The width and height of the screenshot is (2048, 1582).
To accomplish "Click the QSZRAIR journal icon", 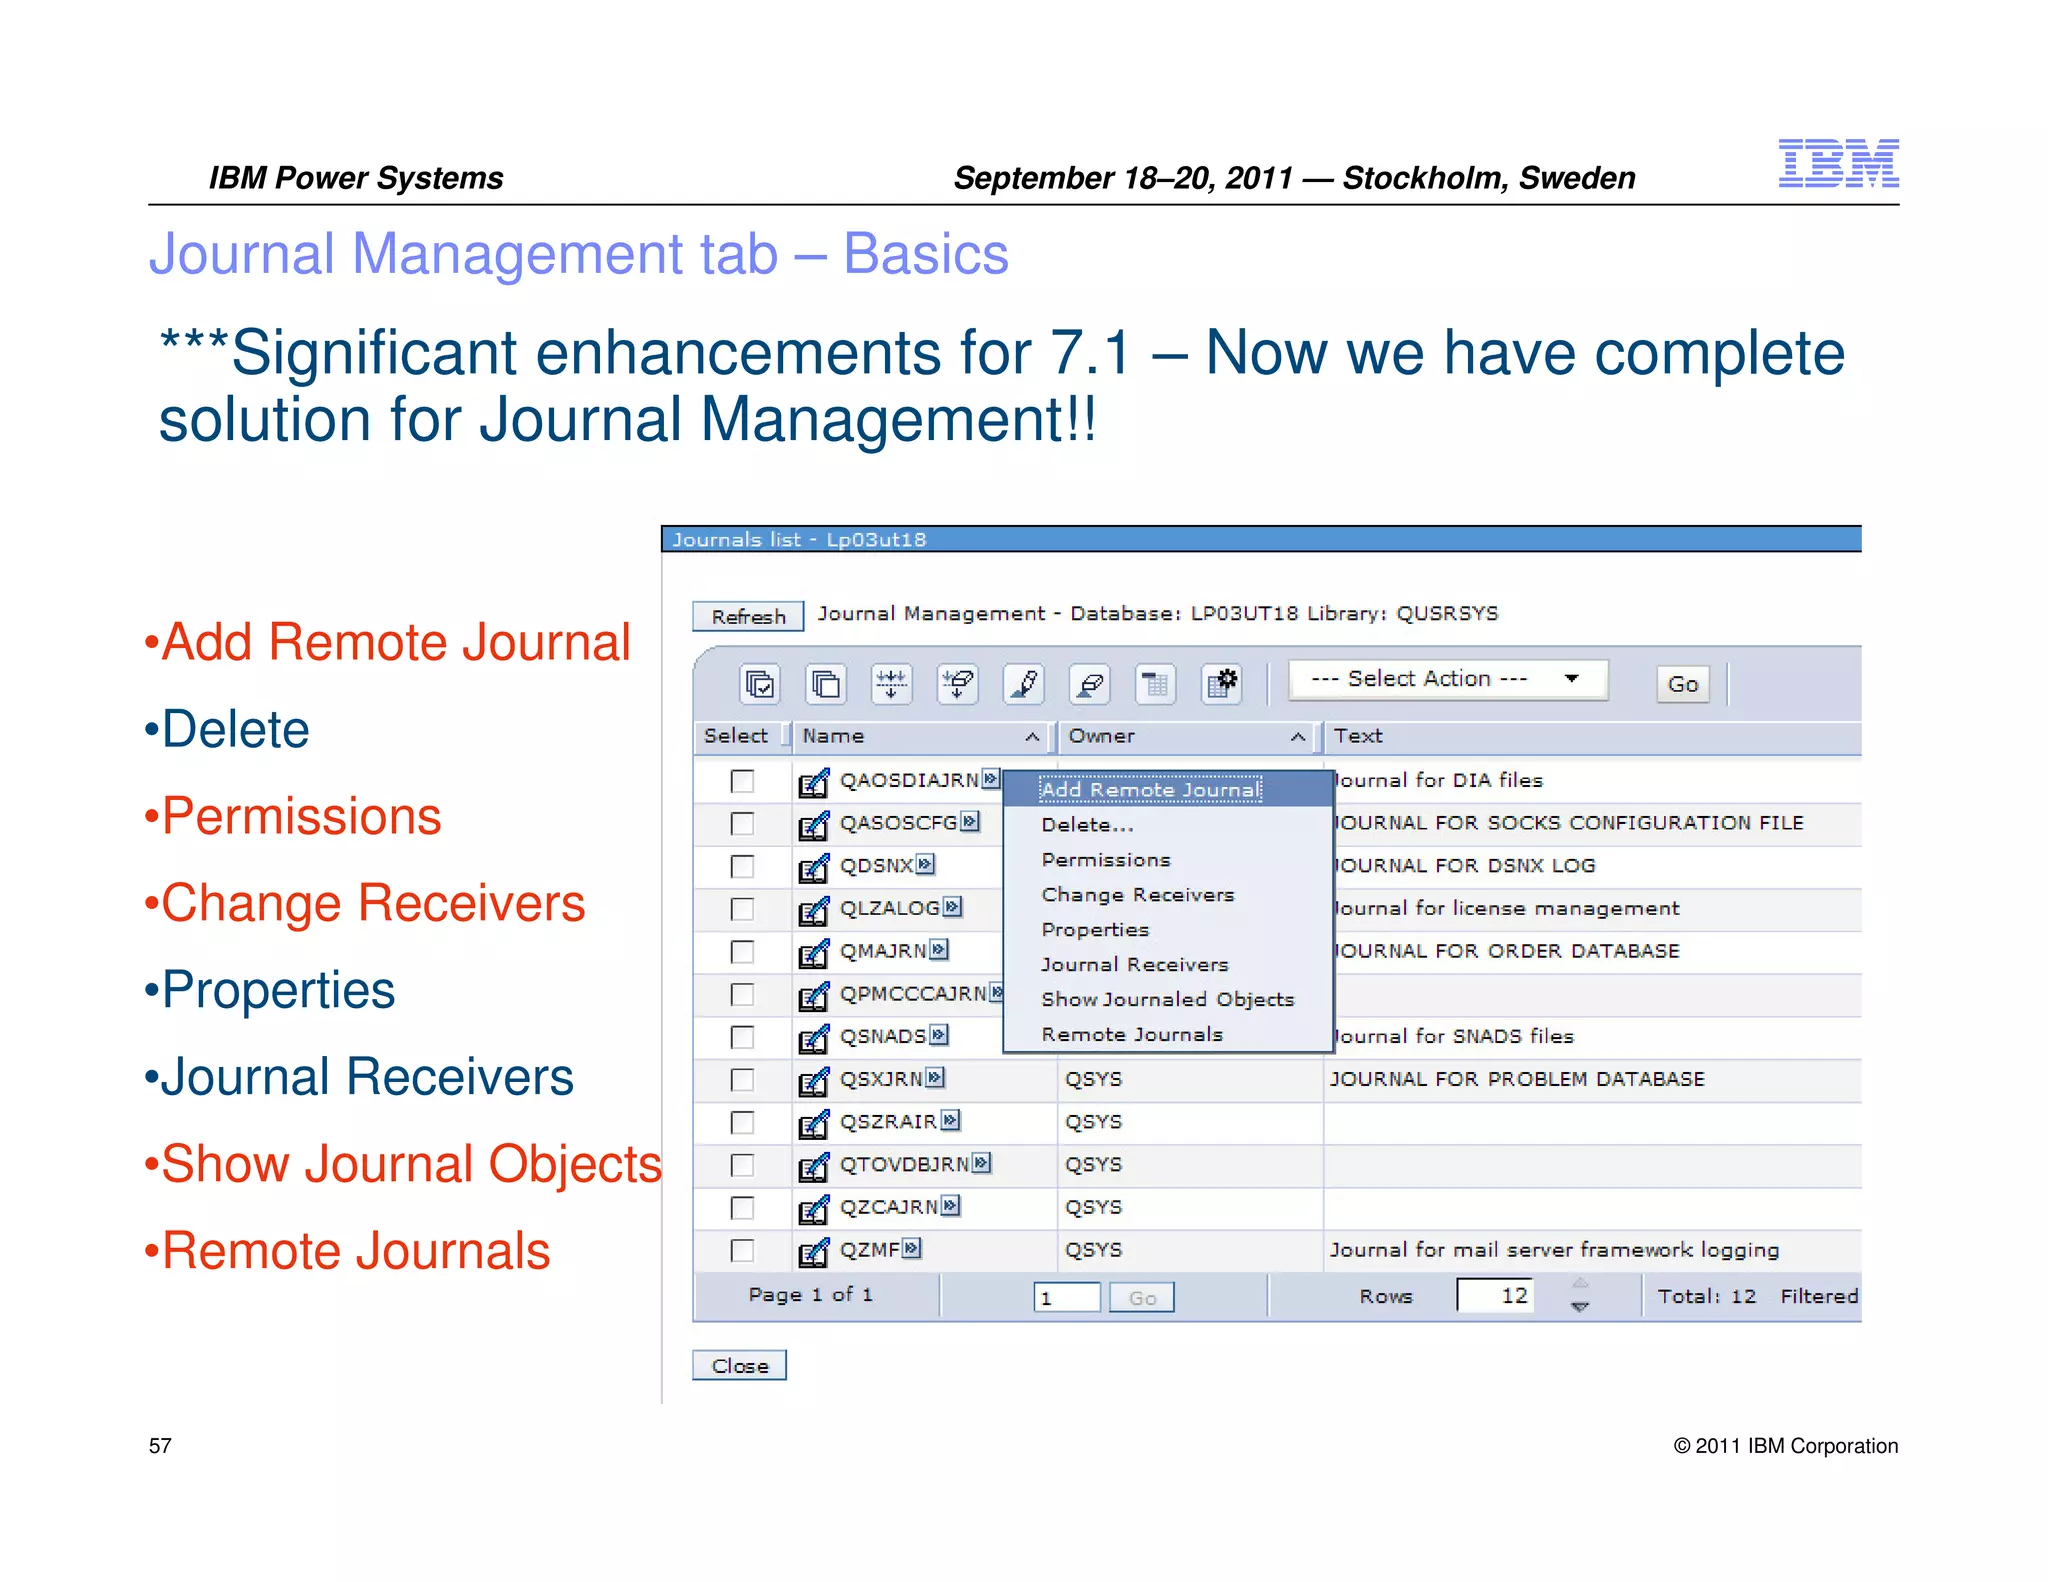I will (x=814, y=1124).
